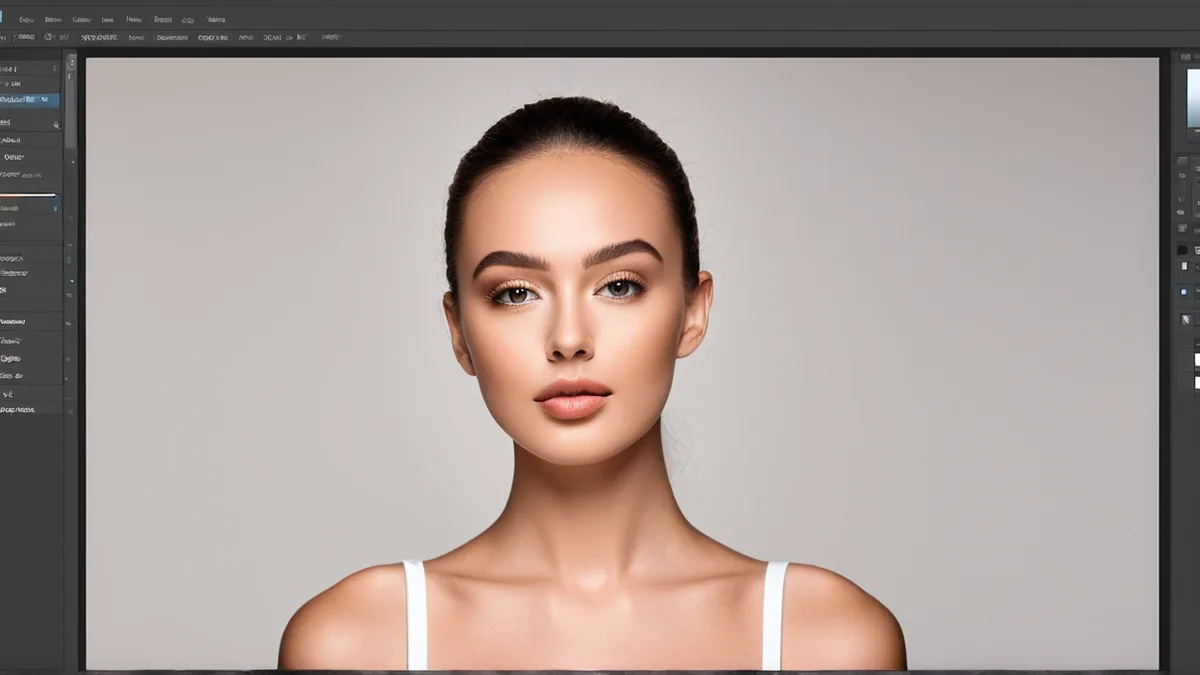Click the orange-to-white slider bar in left panel
The height and width of the screenshot is (675, 1200).
coord(28,194)
